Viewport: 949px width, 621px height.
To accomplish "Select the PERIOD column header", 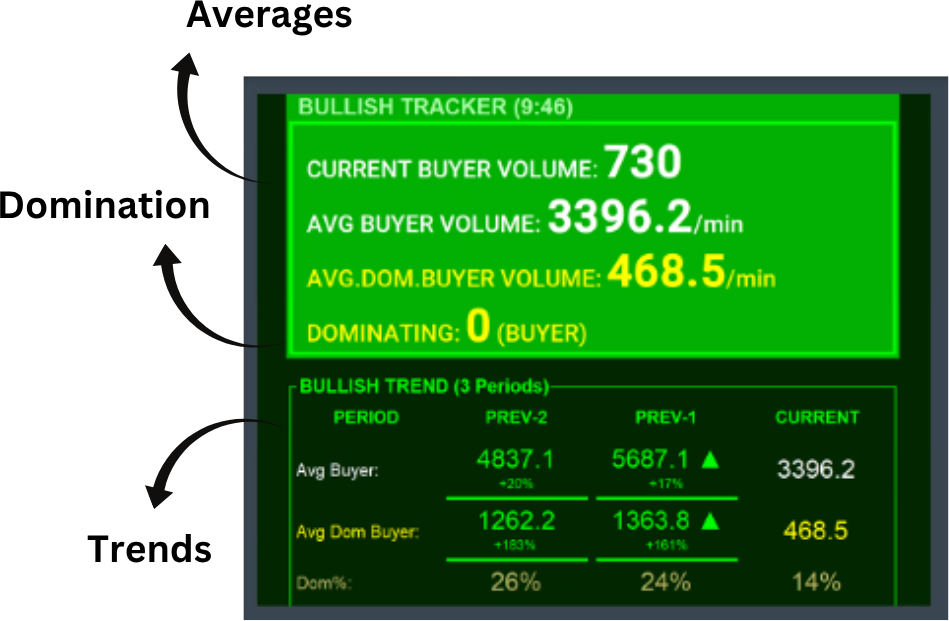I will tap(369, 417).
